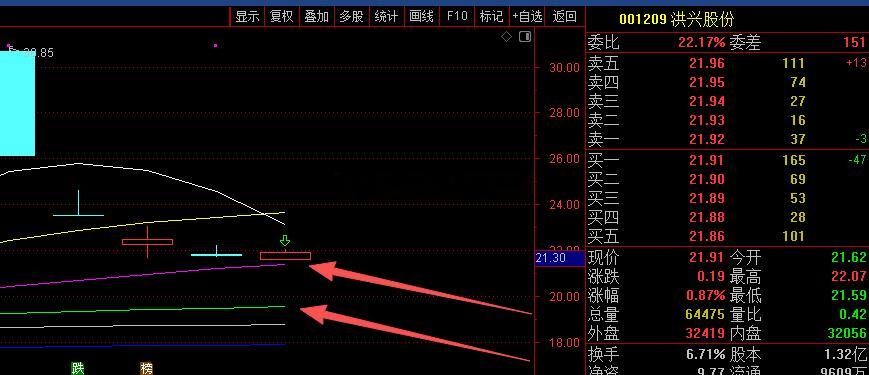Click stock title 001209 洪兴股份
The height and width of the screenshot is (375, 869).
(x=676, y=19)
